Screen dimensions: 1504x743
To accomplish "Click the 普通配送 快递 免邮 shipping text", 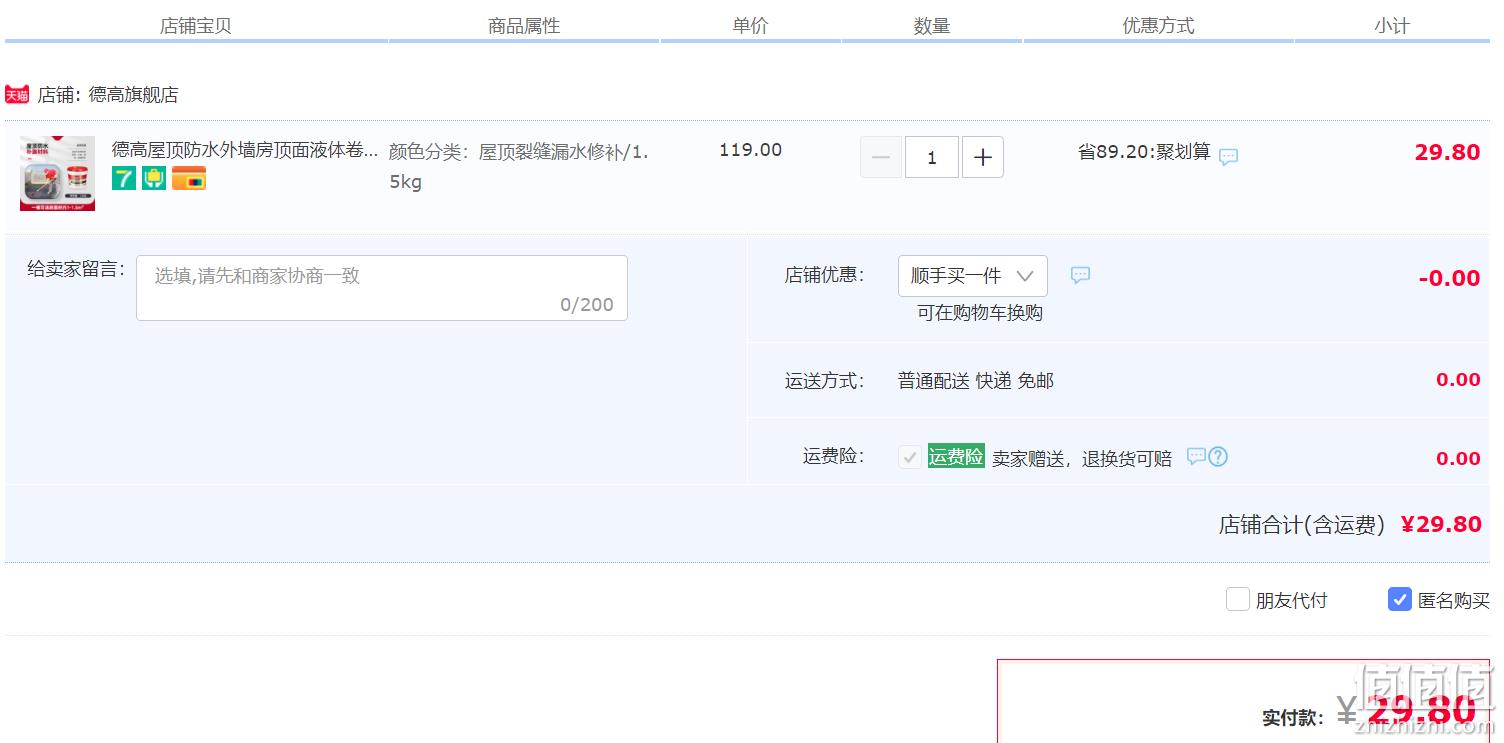I will 976,381.
